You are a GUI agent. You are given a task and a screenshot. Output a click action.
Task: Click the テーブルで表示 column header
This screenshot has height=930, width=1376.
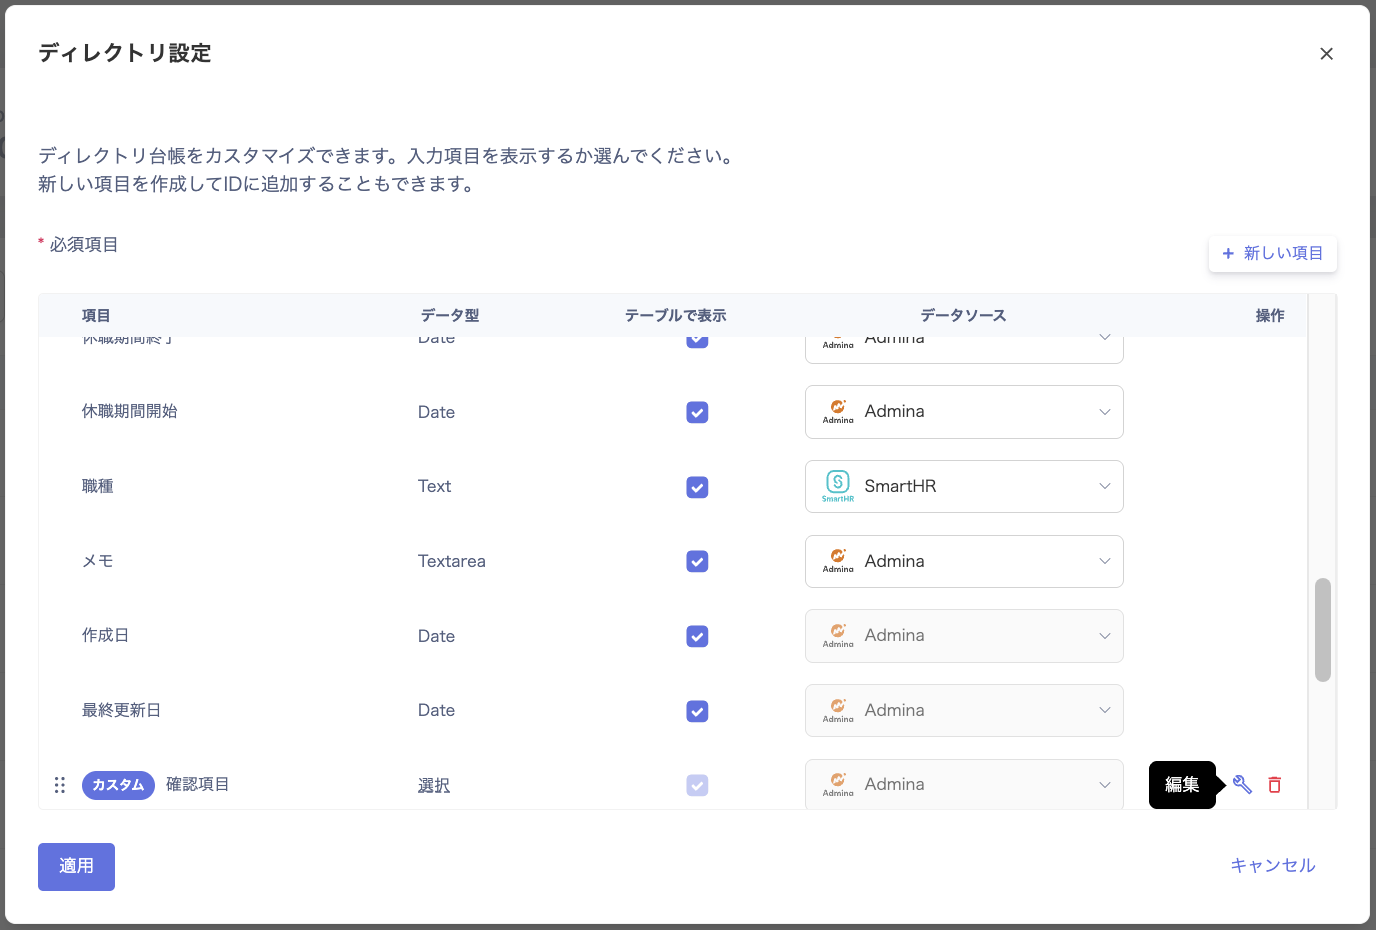click(675, 316)
